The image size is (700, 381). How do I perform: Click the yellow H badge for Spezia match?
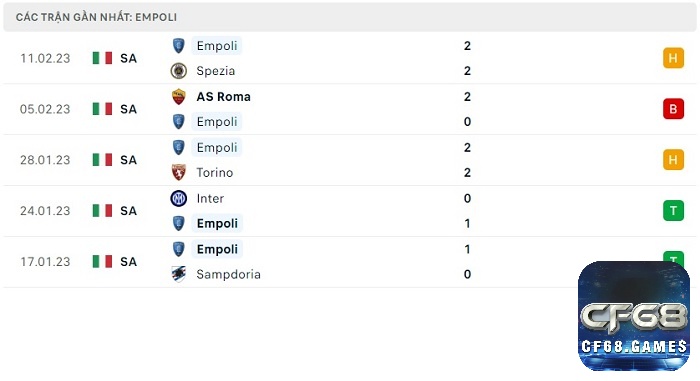pos(673,58)
